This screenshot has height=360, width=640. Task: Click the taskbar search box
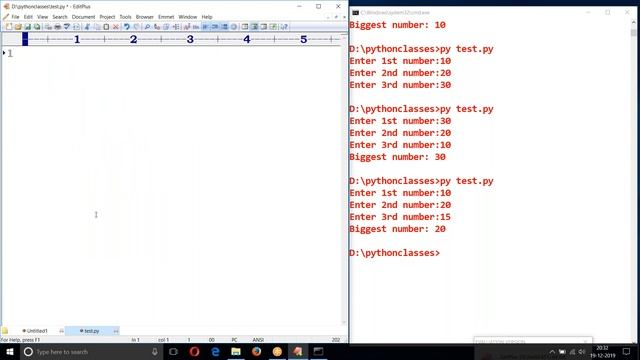point(92,351)
